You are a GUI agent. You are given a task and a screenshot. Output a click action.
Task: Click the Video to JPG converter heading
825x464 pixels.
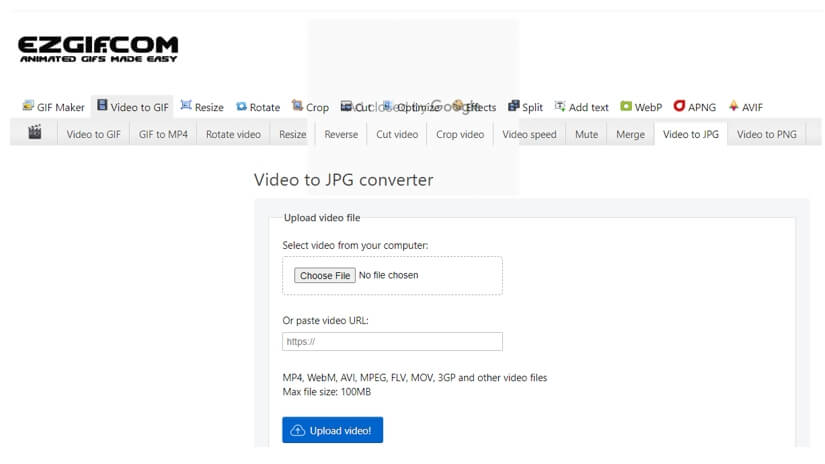coord(344,180)
